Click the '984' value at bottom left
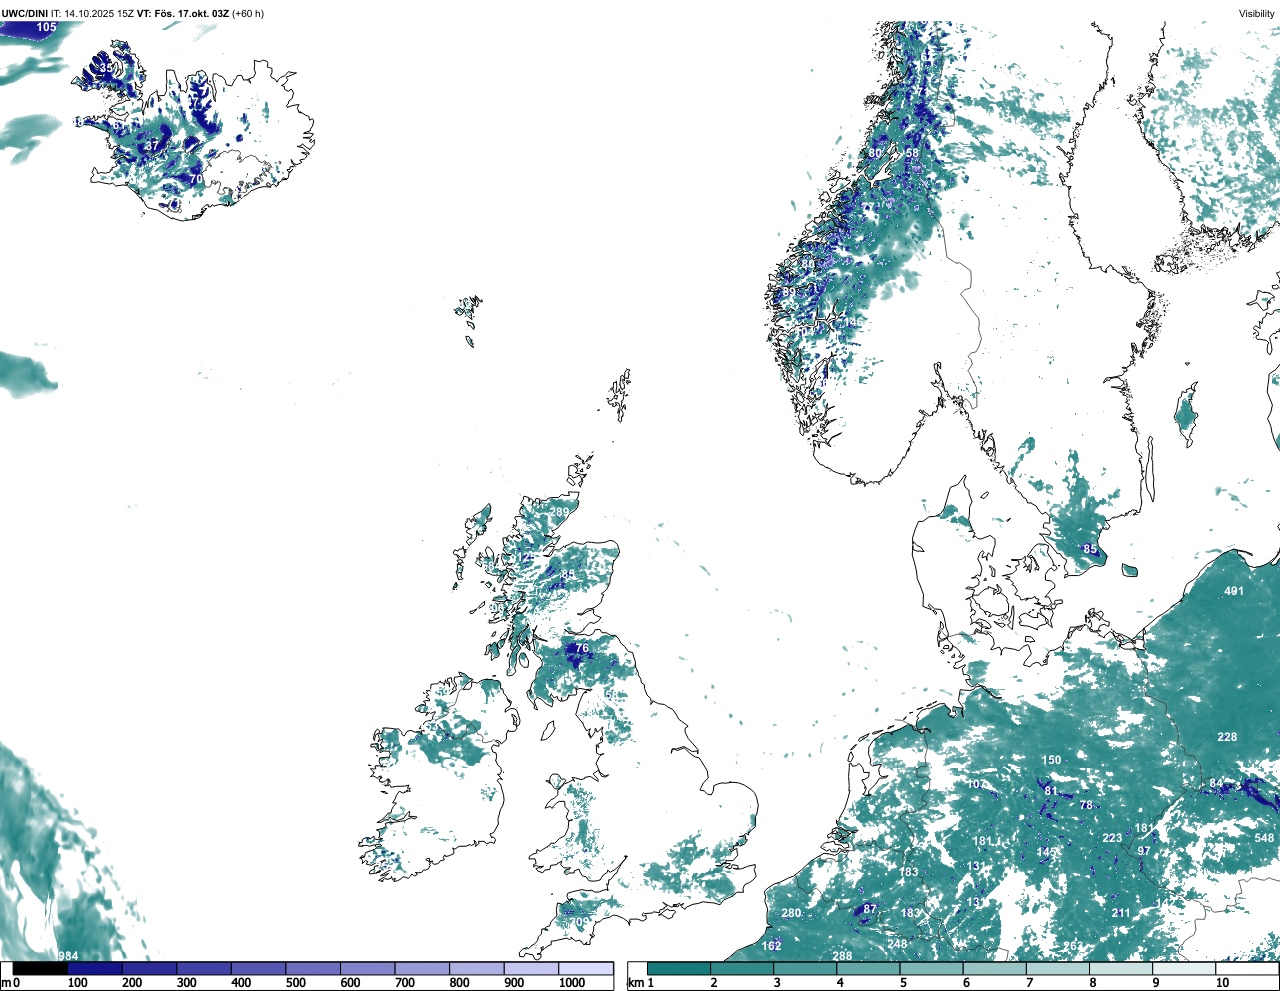 (68, 957)
